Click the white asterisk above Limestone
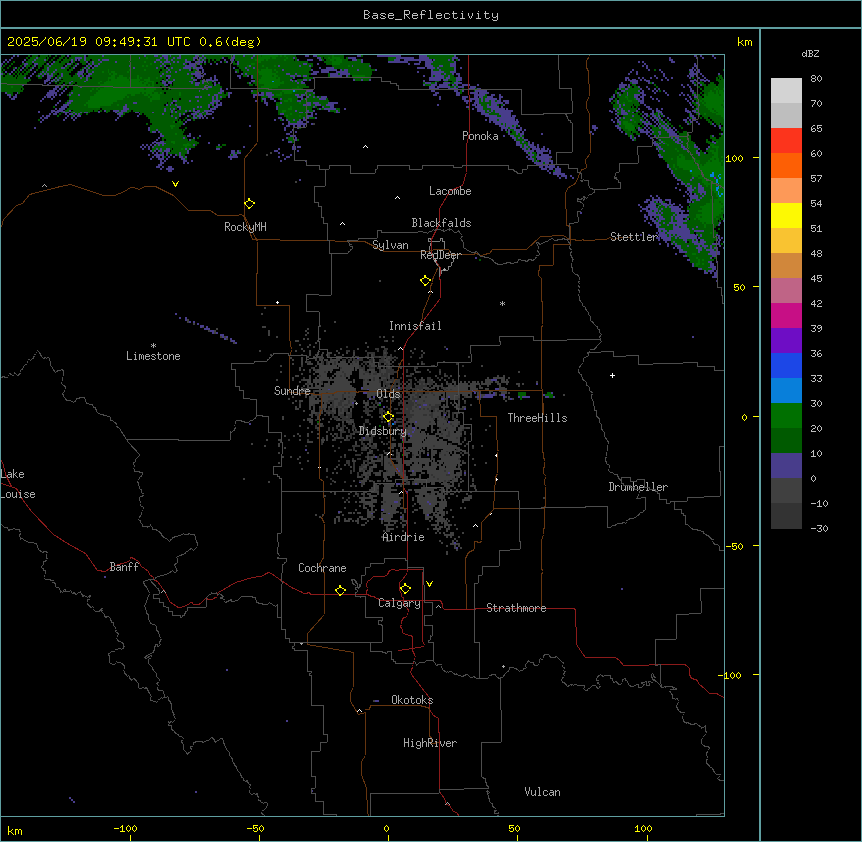862x842 pixels. point(153,346)
